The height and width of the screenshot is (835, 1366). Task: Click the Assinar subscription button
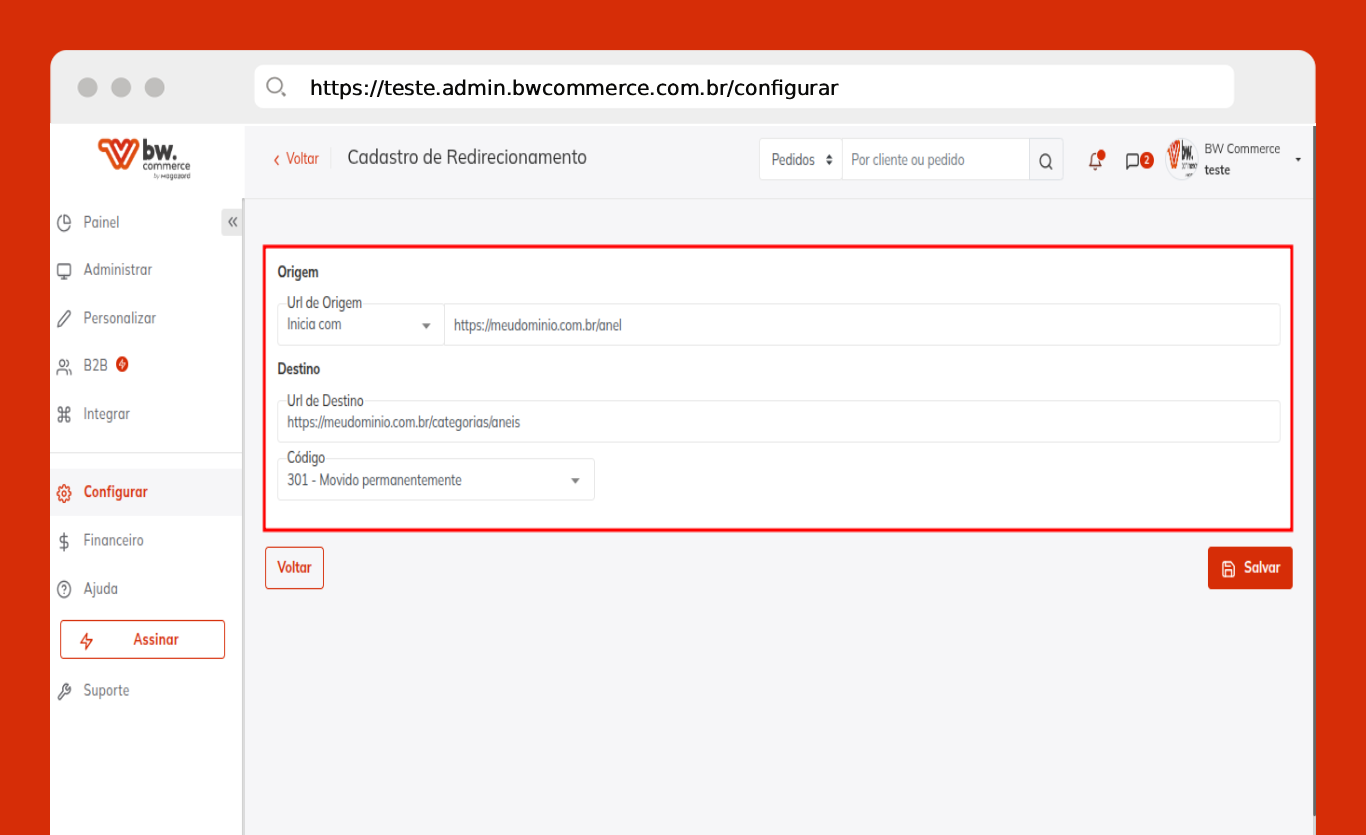[x=142, y=640]
